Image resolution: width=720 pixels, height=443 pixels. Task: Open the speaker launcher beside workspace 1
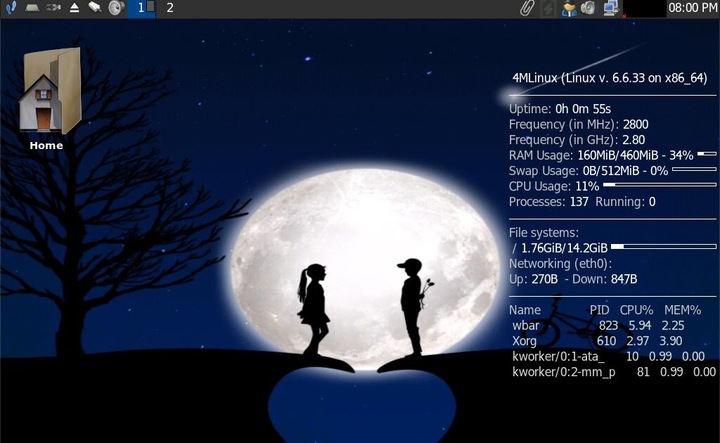116,8
